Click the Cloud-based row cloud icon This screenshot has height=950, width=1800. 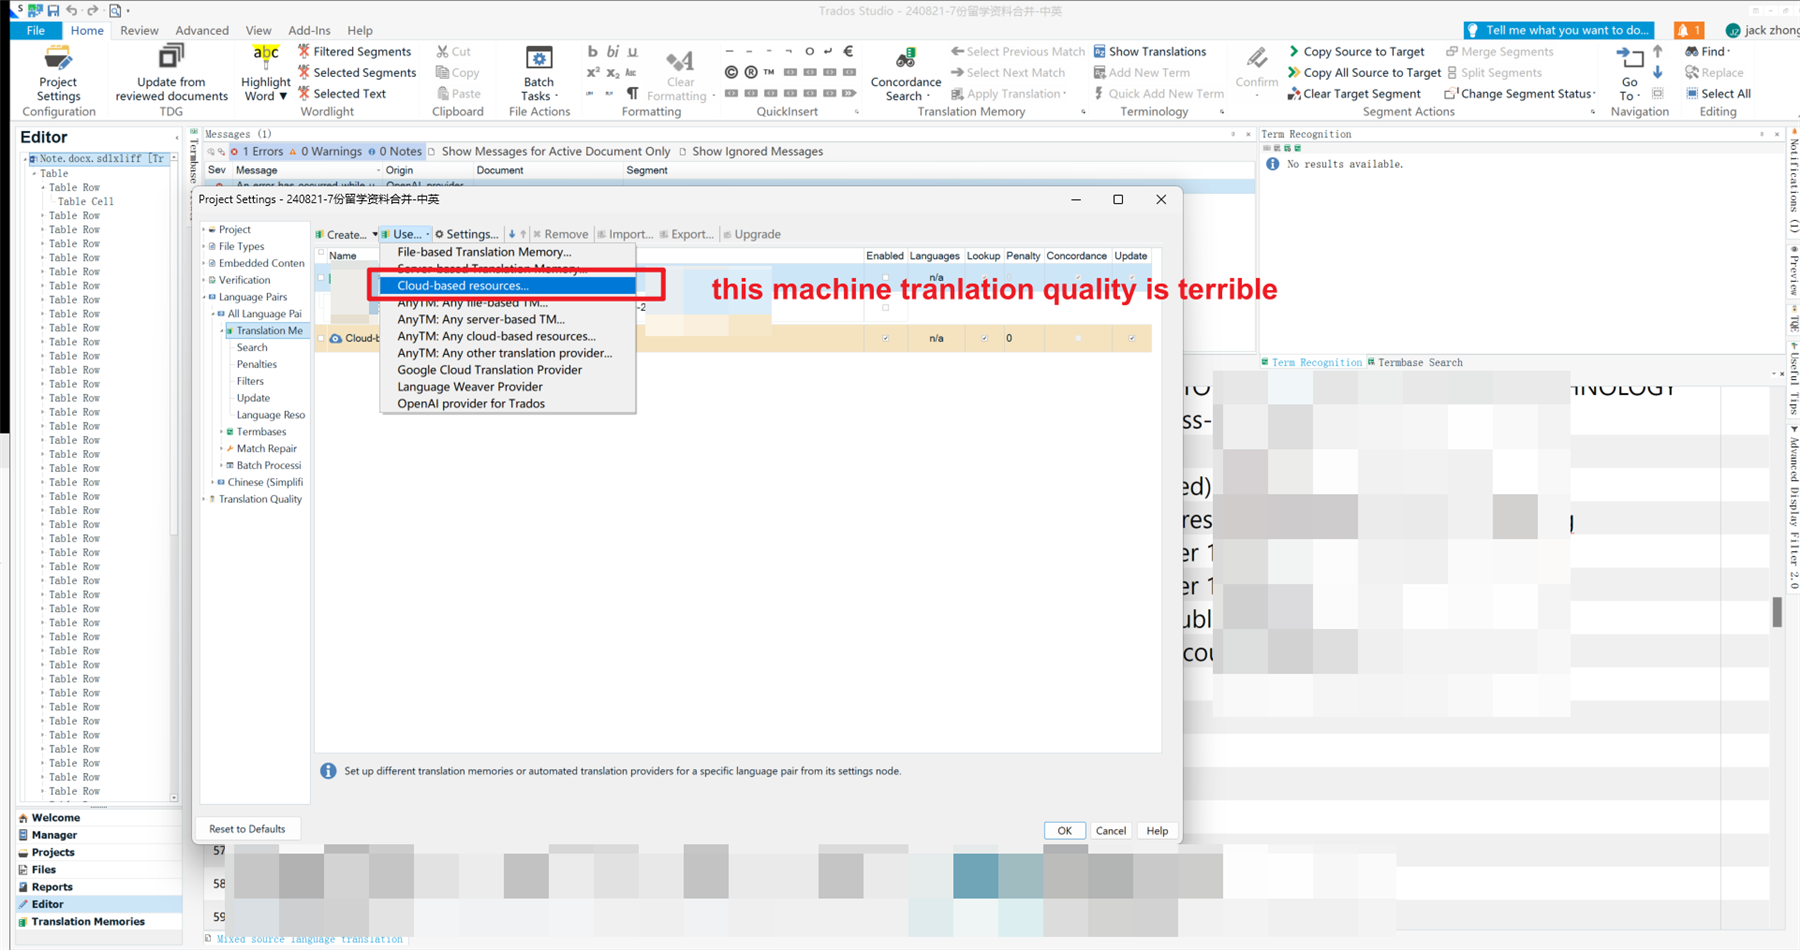pos(336,338)
